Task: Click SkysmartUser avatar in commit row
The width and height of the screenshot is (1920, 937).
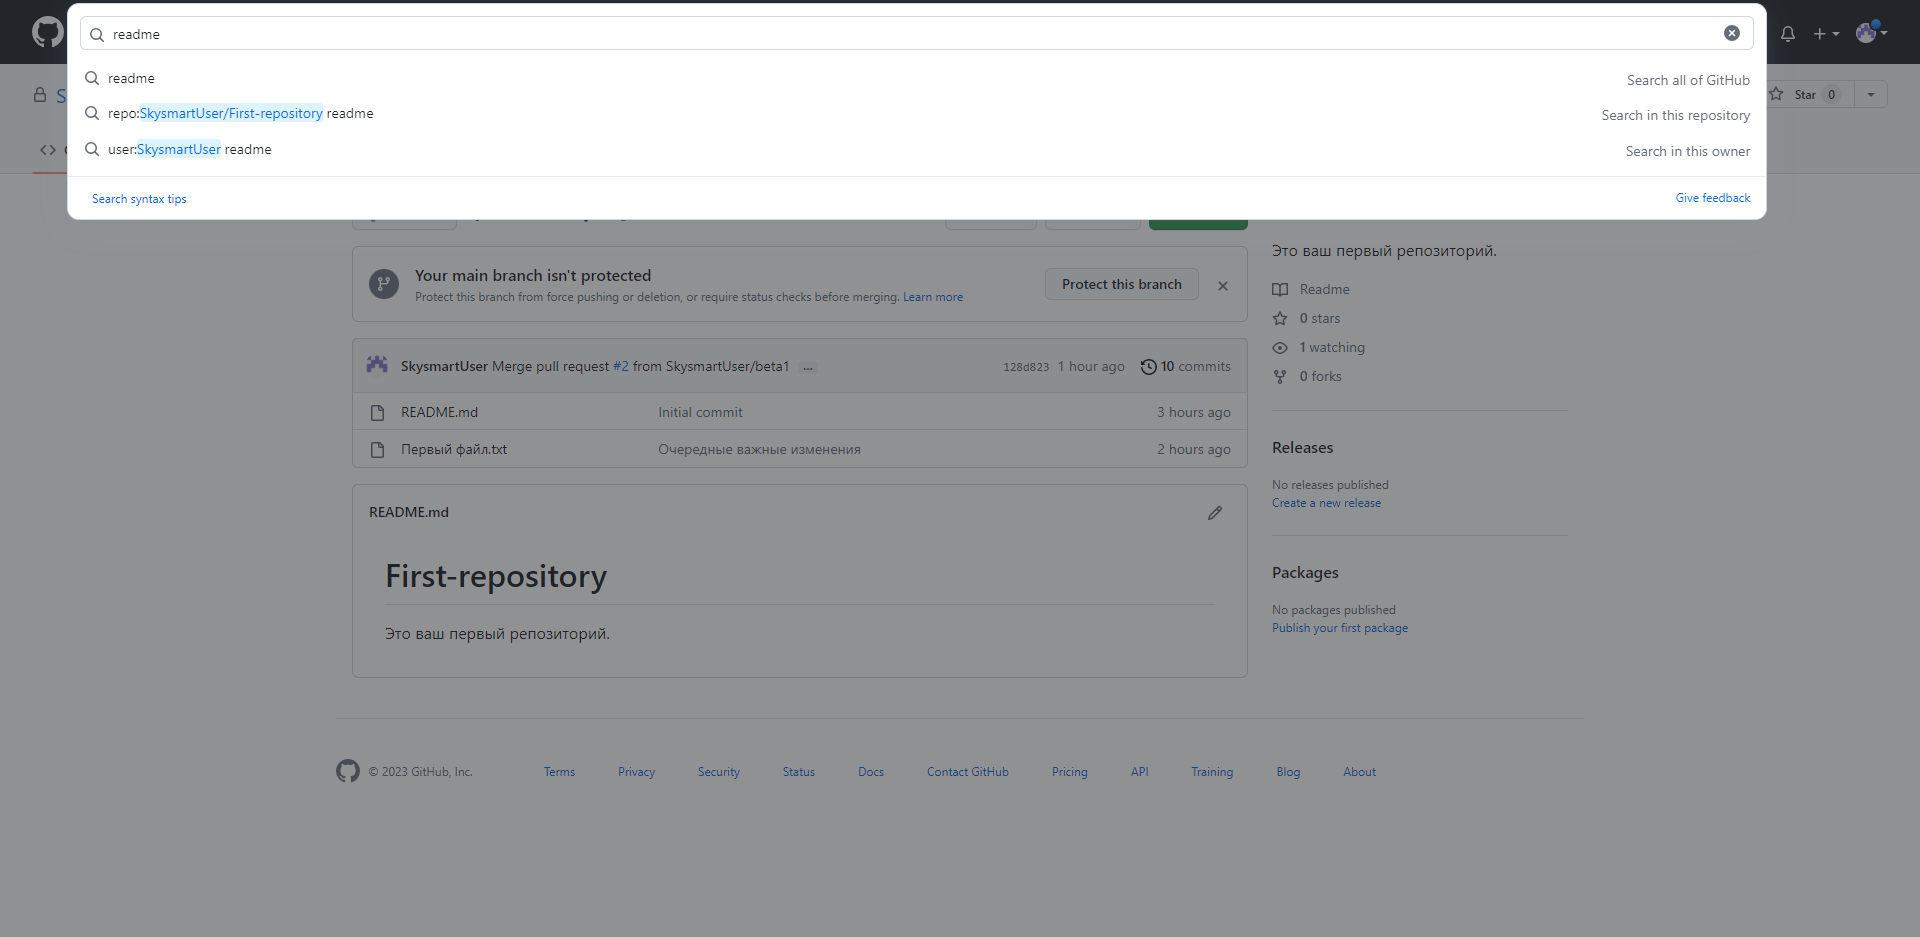Action: [x=377, y=365]
